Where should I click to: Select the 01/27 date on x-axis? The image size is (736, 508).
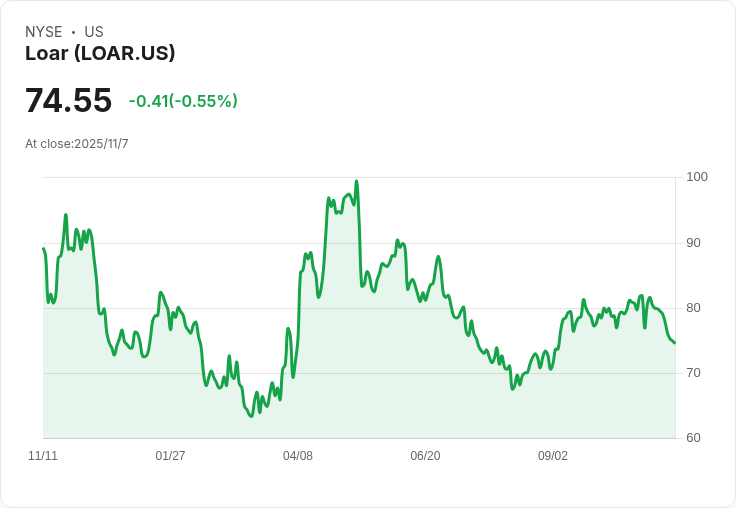(170, 456)
